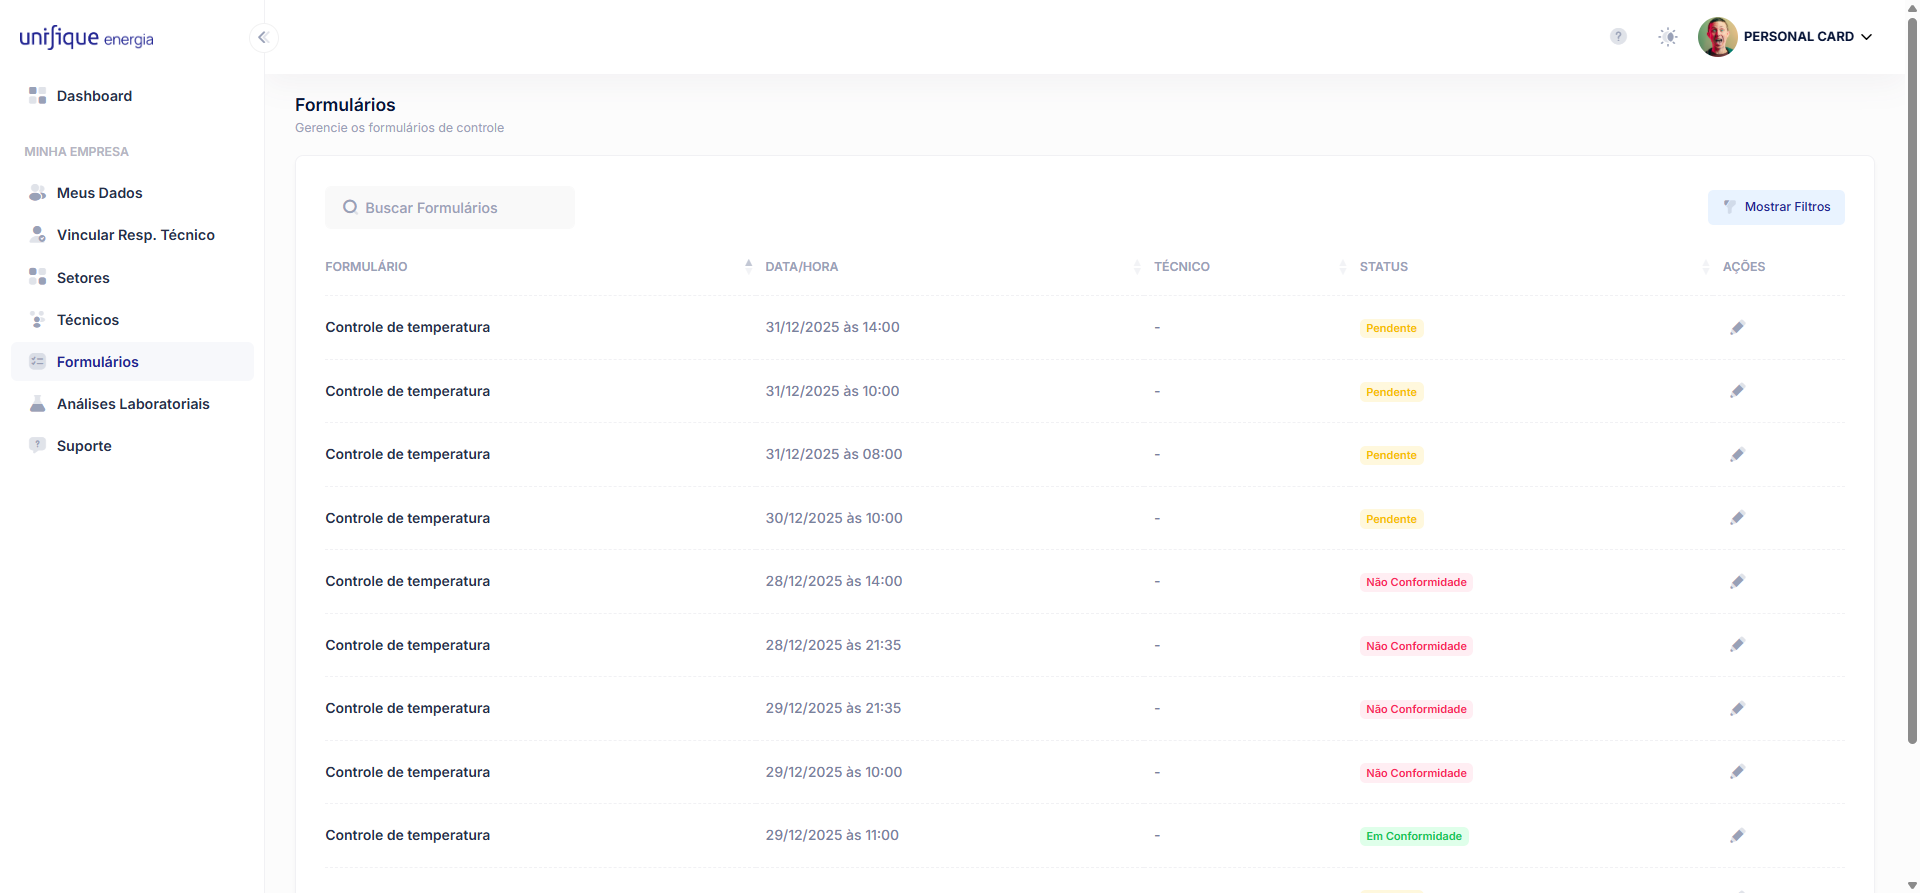Sort the table by Status column
The height and width of the screenshot is (893, 1920).
(1383, 267)
